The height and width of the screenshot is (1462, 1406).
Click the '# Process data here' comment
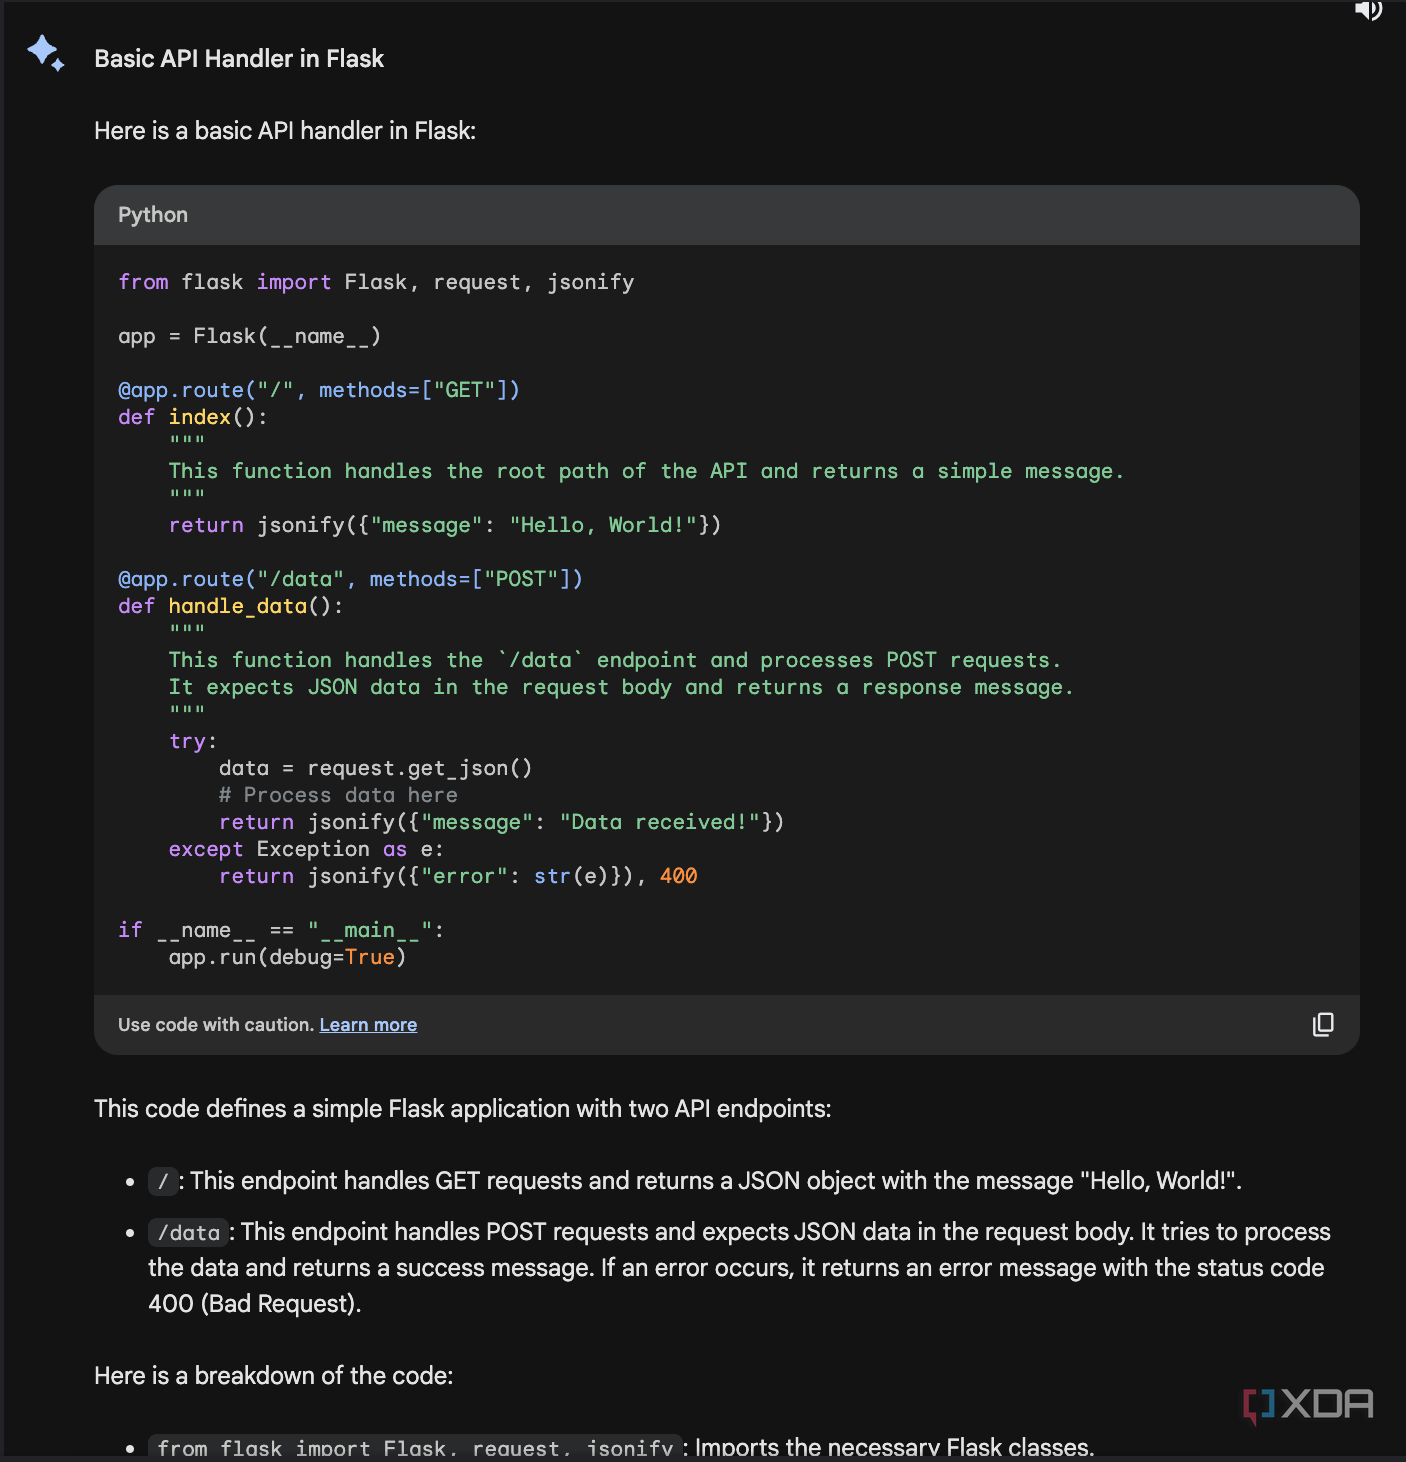click(338, 795)
